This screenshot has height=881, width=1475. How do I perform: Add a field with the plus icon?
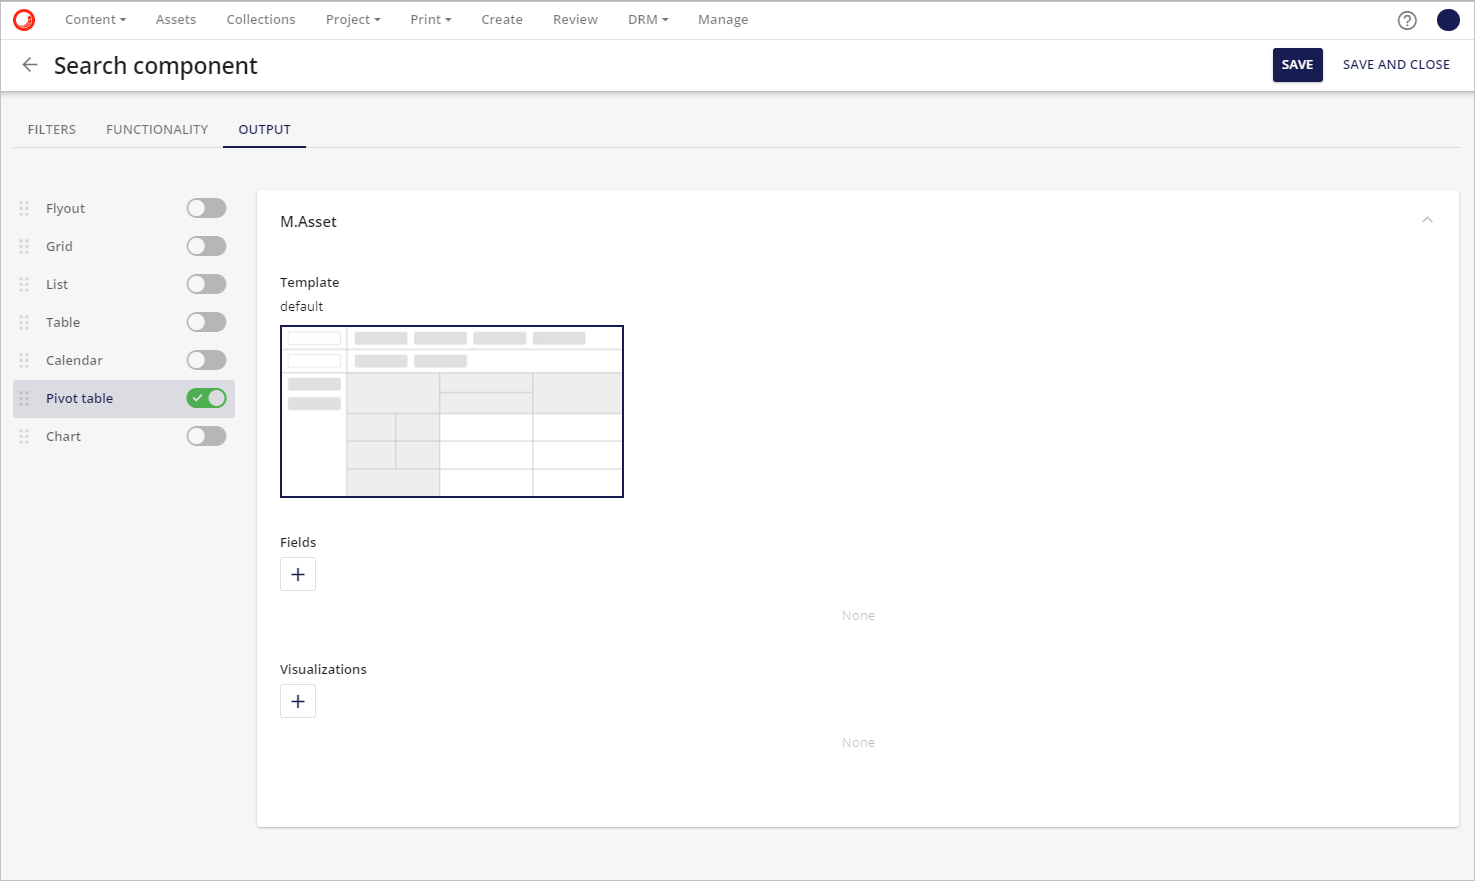pyautogui.click(x=298, y=574)
